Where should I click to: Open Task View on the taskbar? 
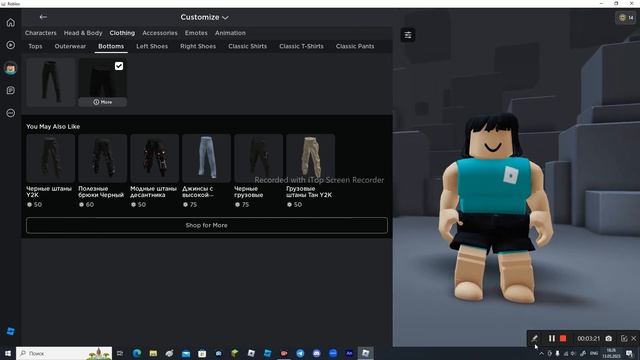tap(120, 353)
